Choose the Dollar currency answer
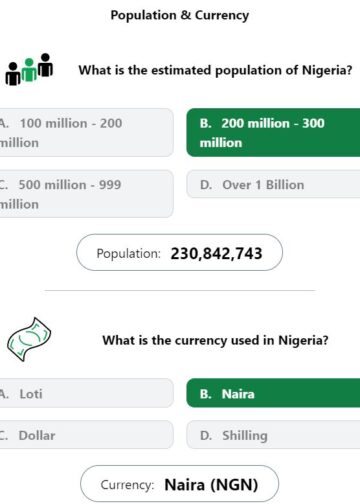This screenshot has width=360, height=504. point(86,435)
